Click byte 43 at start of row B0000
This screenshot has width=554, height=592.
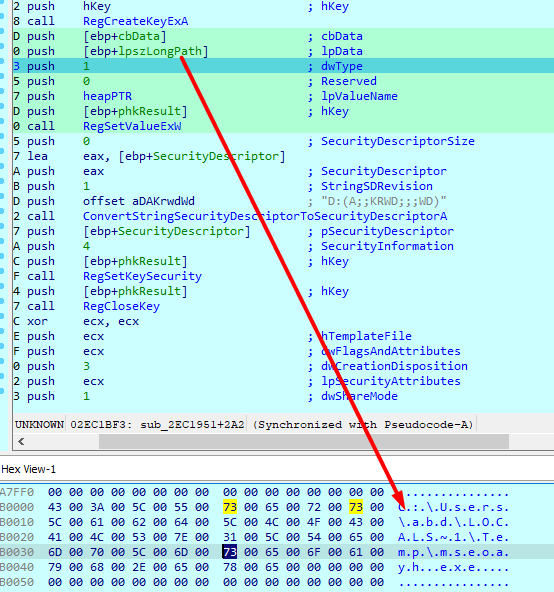pos(55,507)
